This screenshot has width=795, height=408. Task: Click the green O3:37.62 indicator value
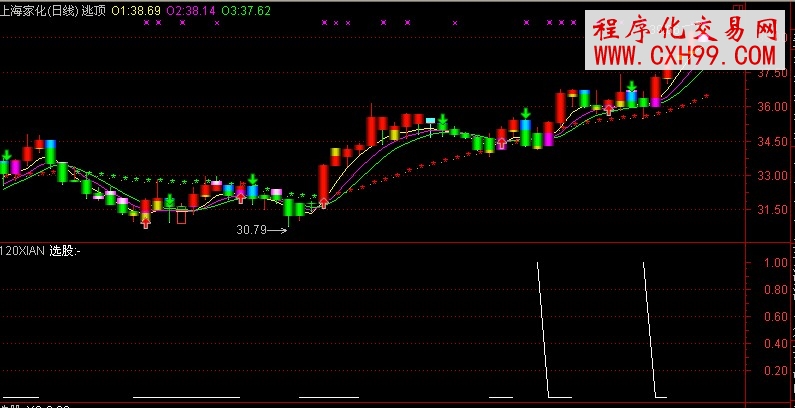click(246, 8)
